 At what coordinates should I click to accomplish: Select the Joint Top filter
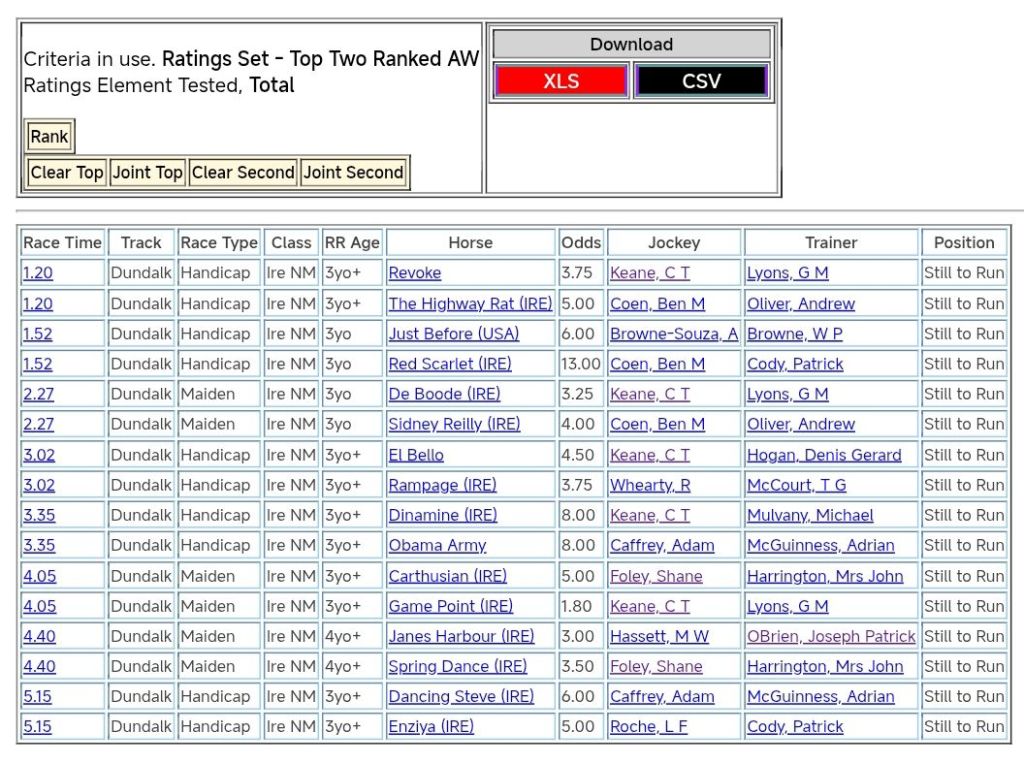click(x=147, y=173)
